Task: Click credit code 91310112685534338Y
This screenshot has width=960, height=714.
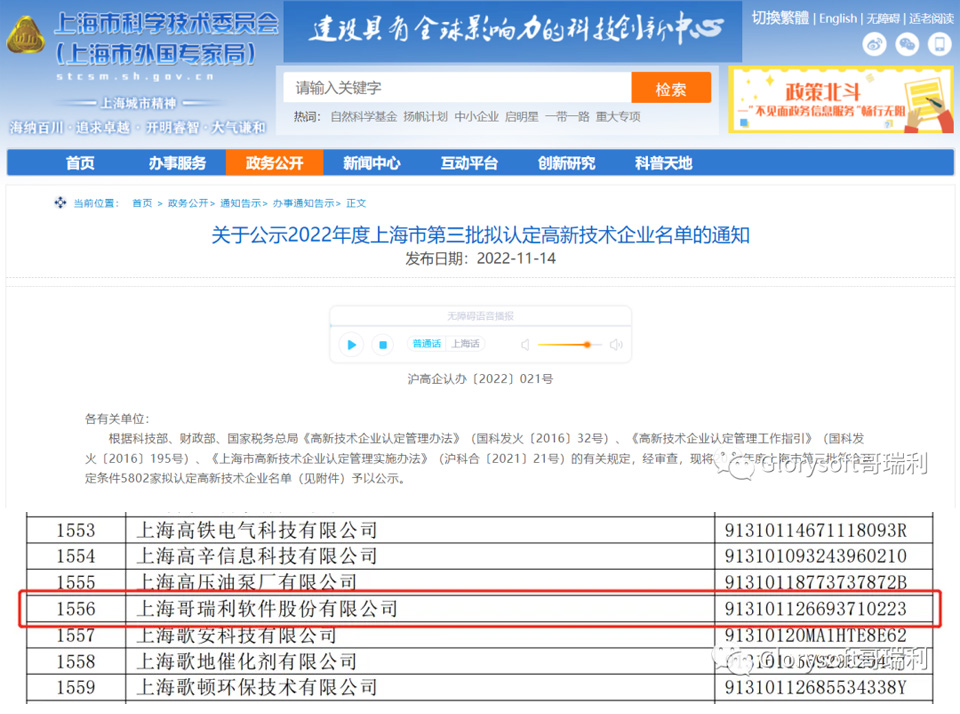Action: (816, 687)
